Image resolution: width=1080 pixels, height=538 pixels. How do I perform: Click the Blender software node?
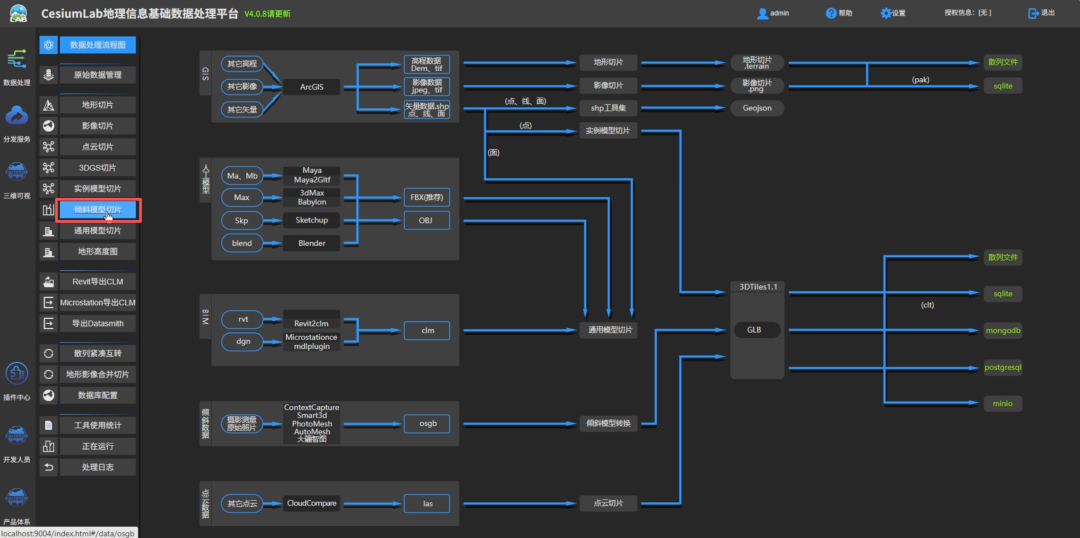point(311,242)
